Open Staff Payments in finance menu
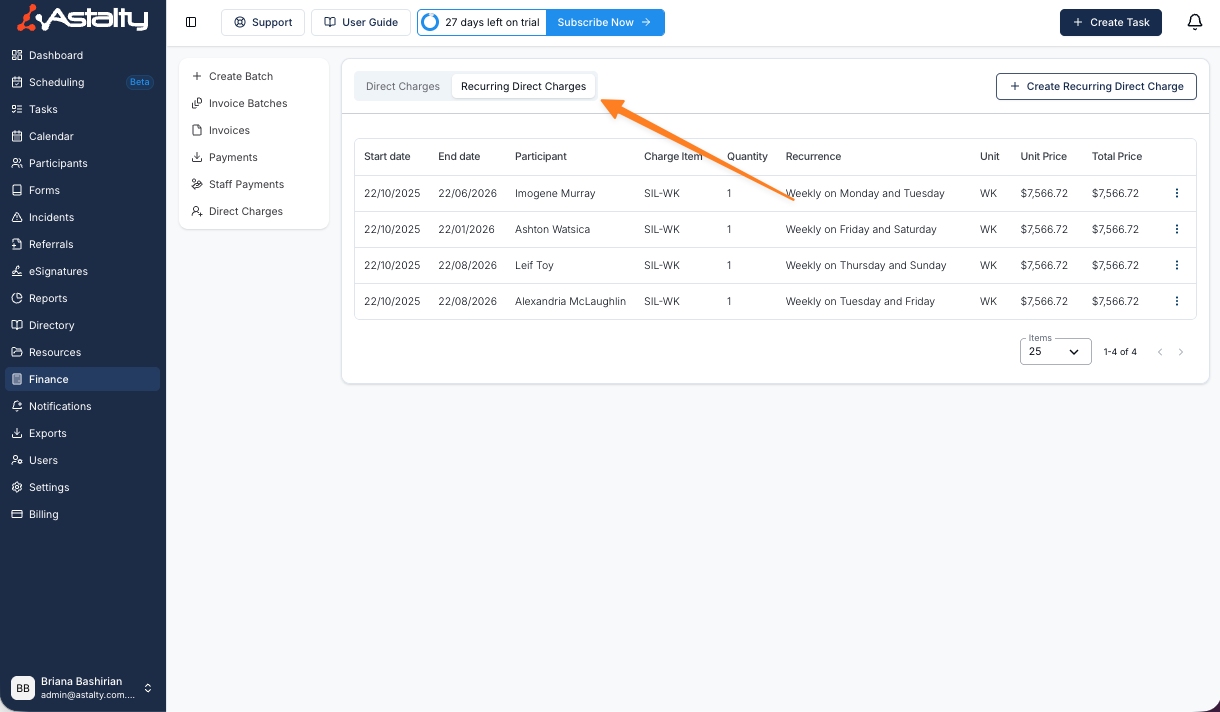The width and height of the screenshot is (1220, 712). [x=246, y=184]
